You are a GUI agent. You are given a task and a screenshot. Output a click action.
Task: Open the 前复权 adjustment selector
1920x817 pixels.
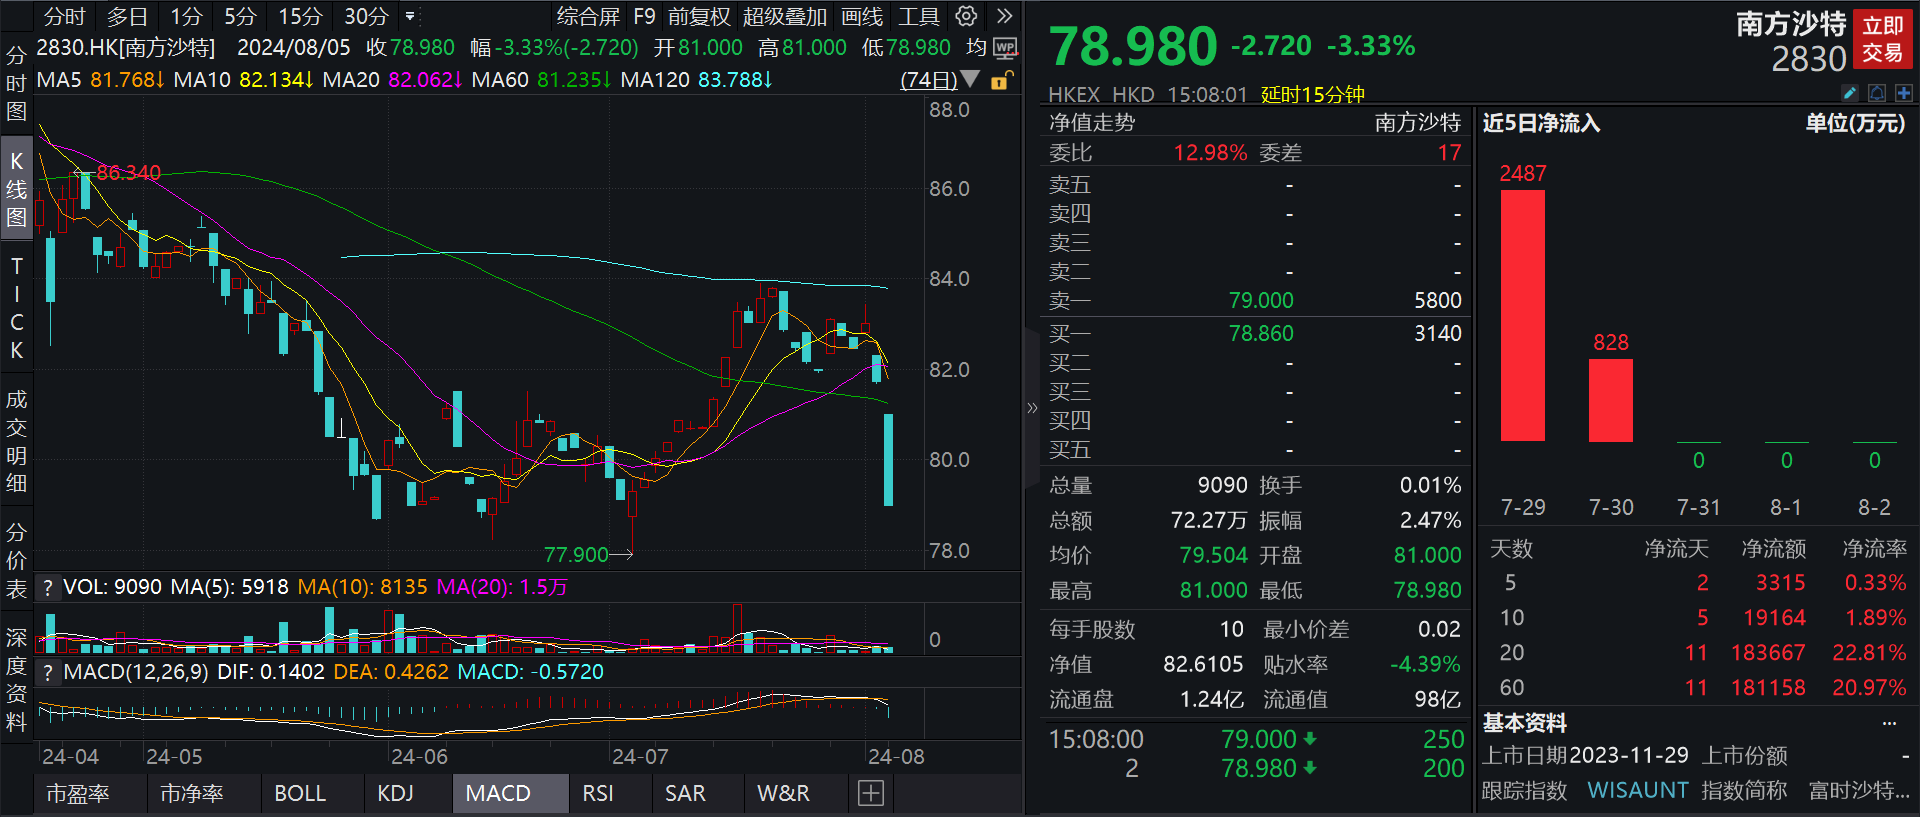point(699,16)
